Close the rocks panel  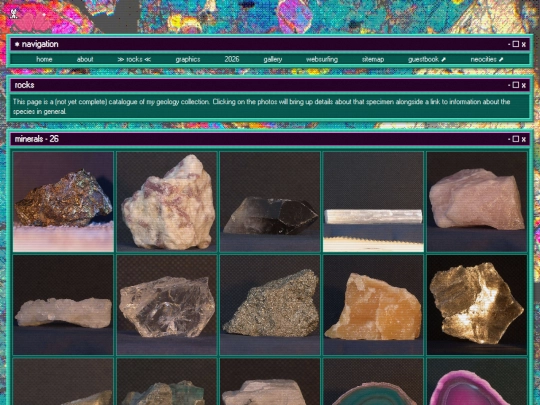coord(523,85)
